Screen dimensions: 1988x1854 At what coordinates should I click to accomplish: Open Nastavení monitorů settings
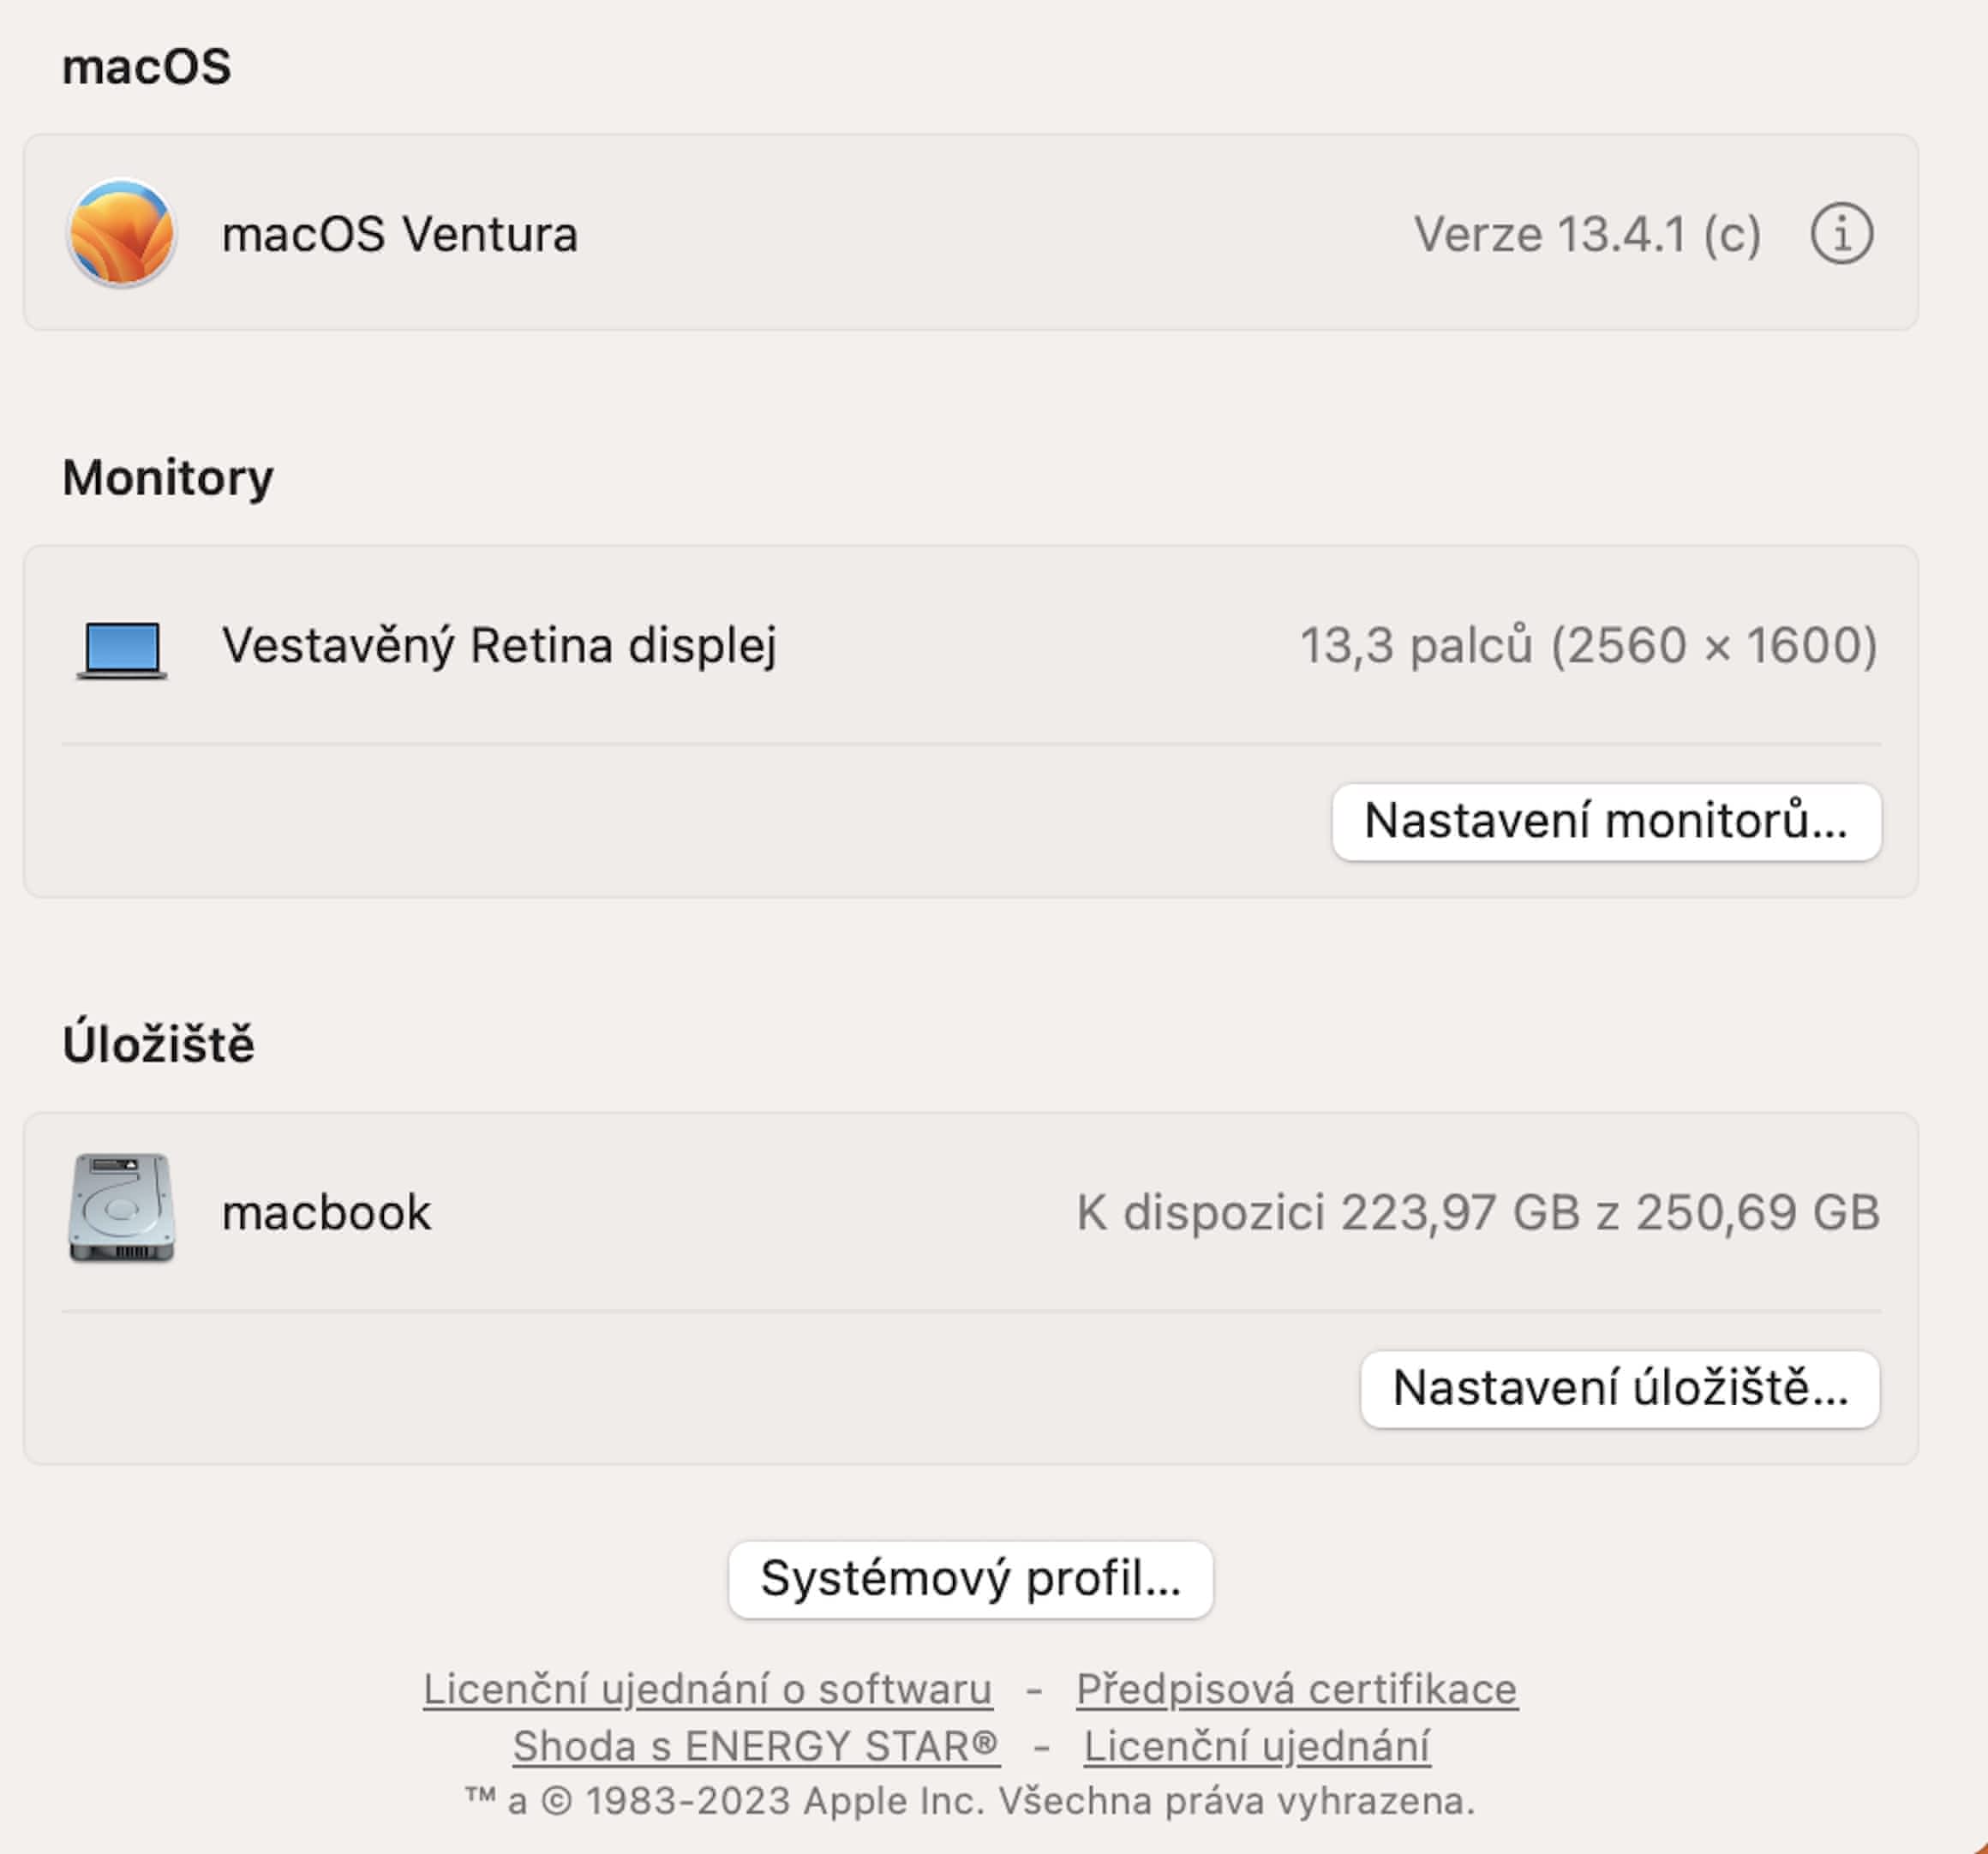tap(1606, 822)
